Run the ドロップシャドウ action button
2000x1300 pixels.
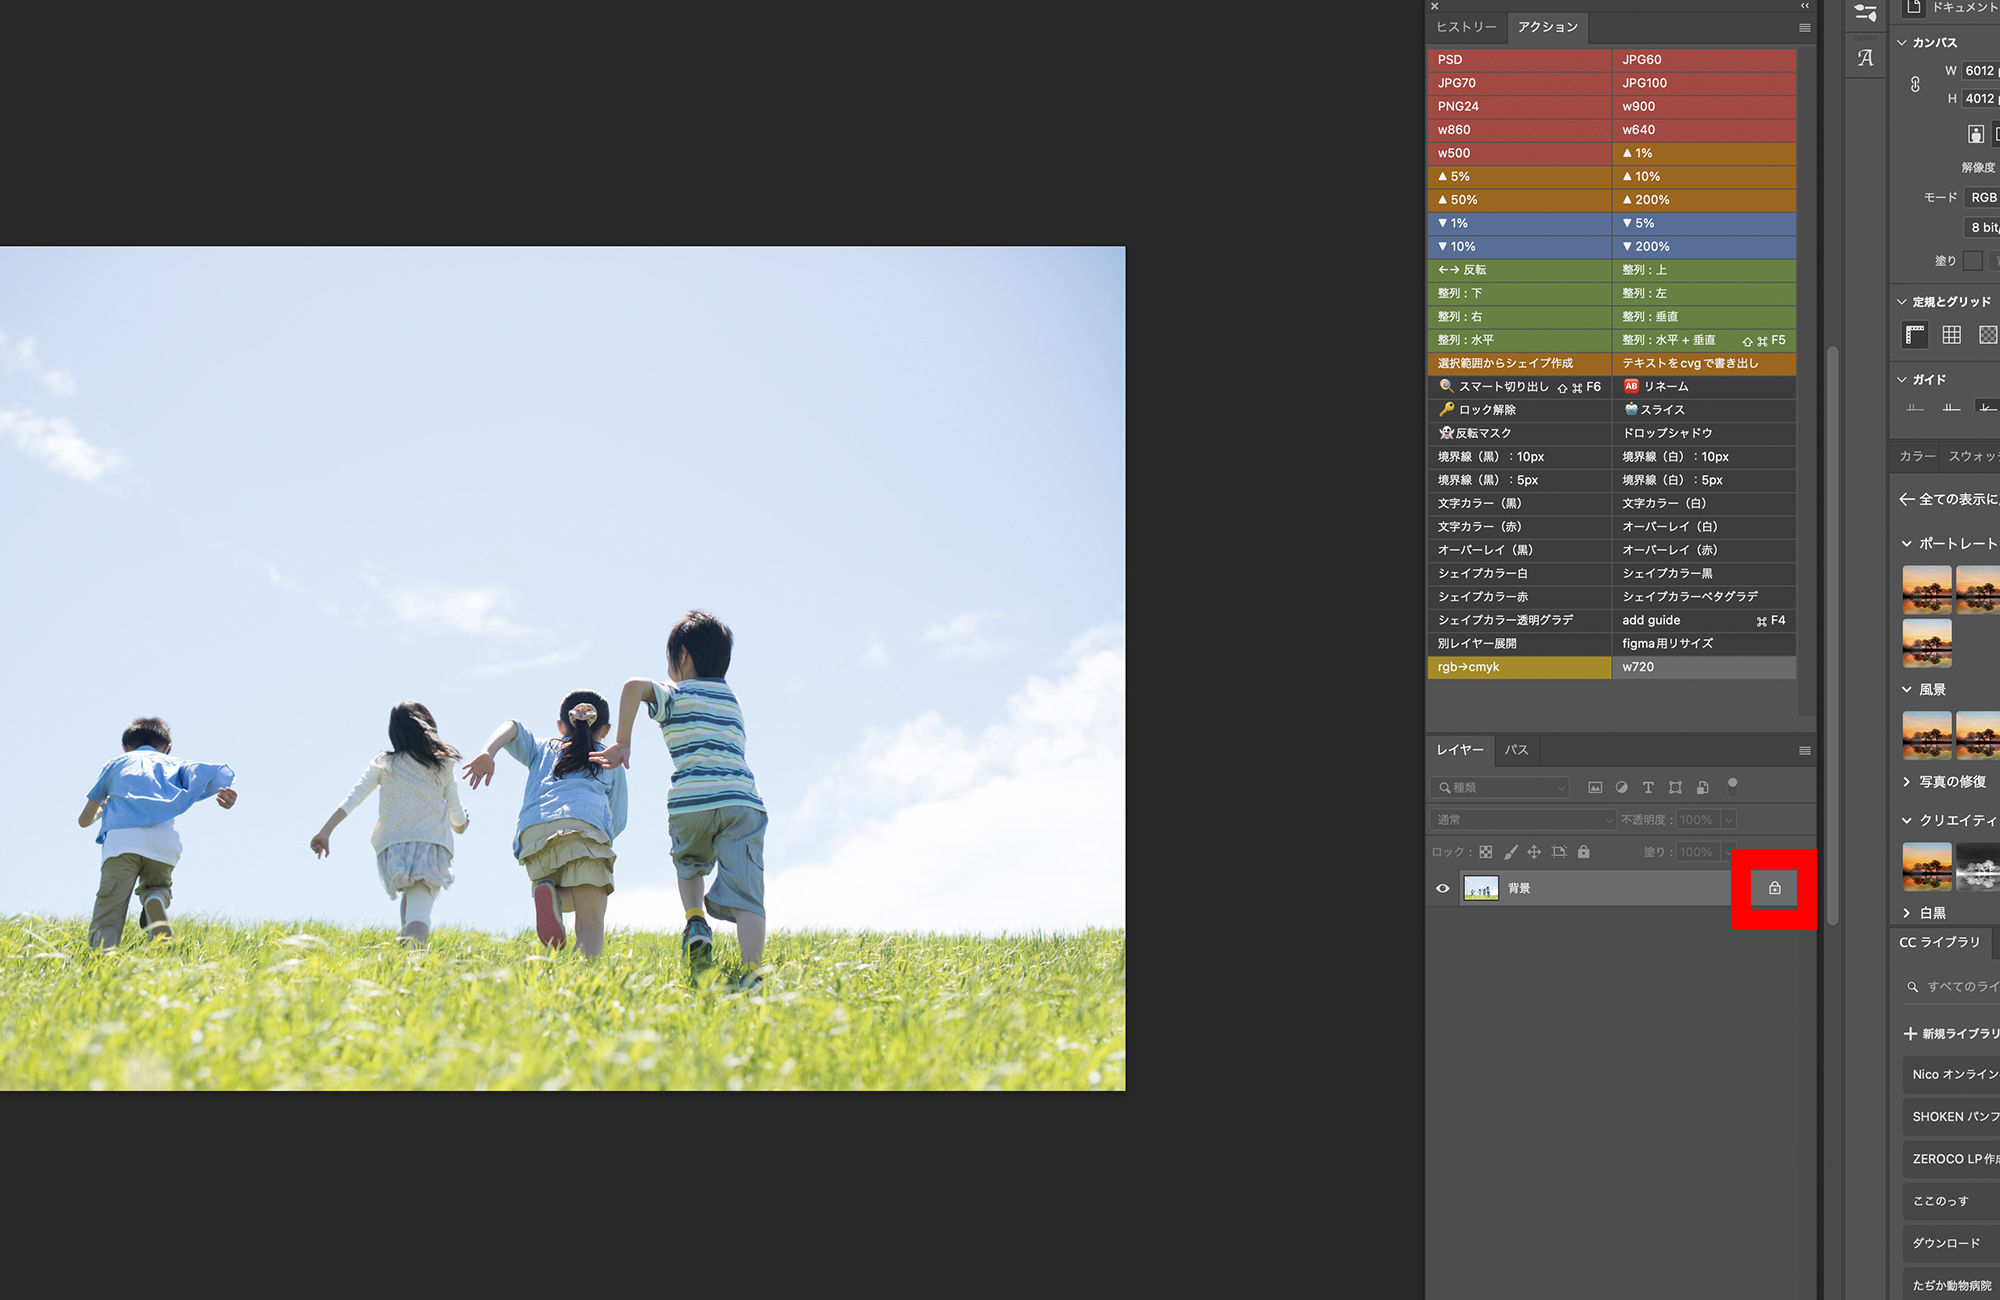(1704, 433)
